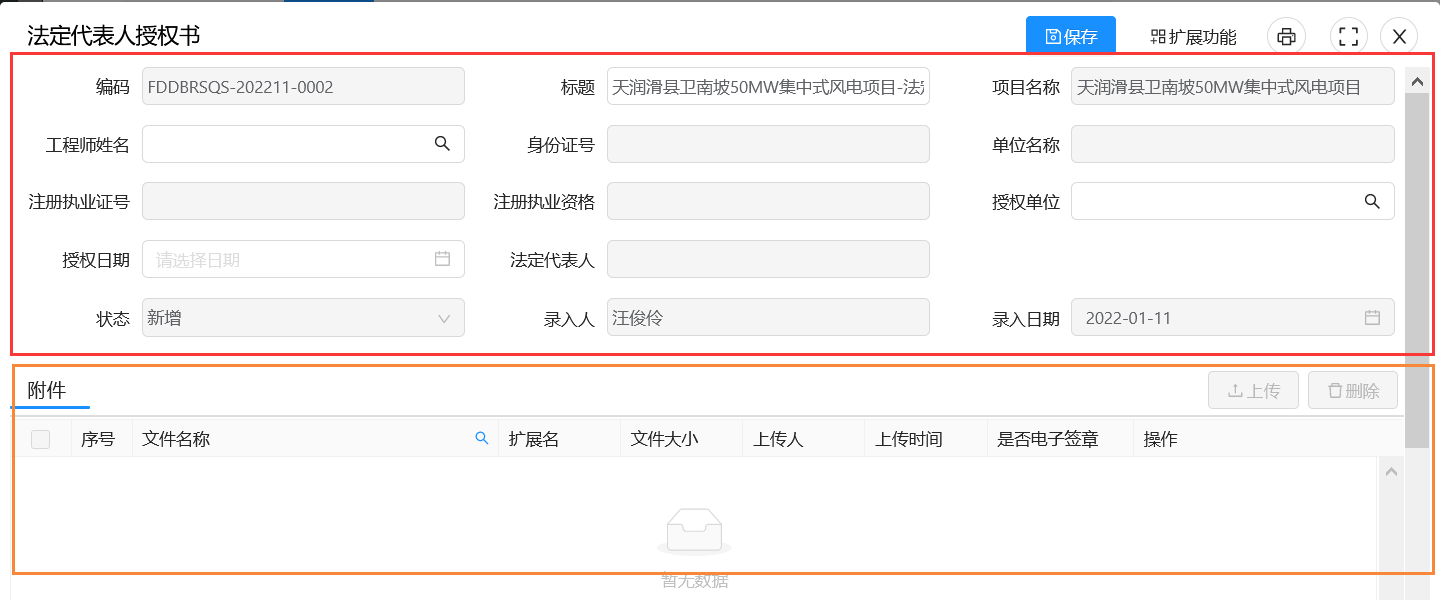Open calendar icon in 授权日期 field
Image resolution: width=1440 pixels, height=600 pixels.
click(x=442, y=259)
